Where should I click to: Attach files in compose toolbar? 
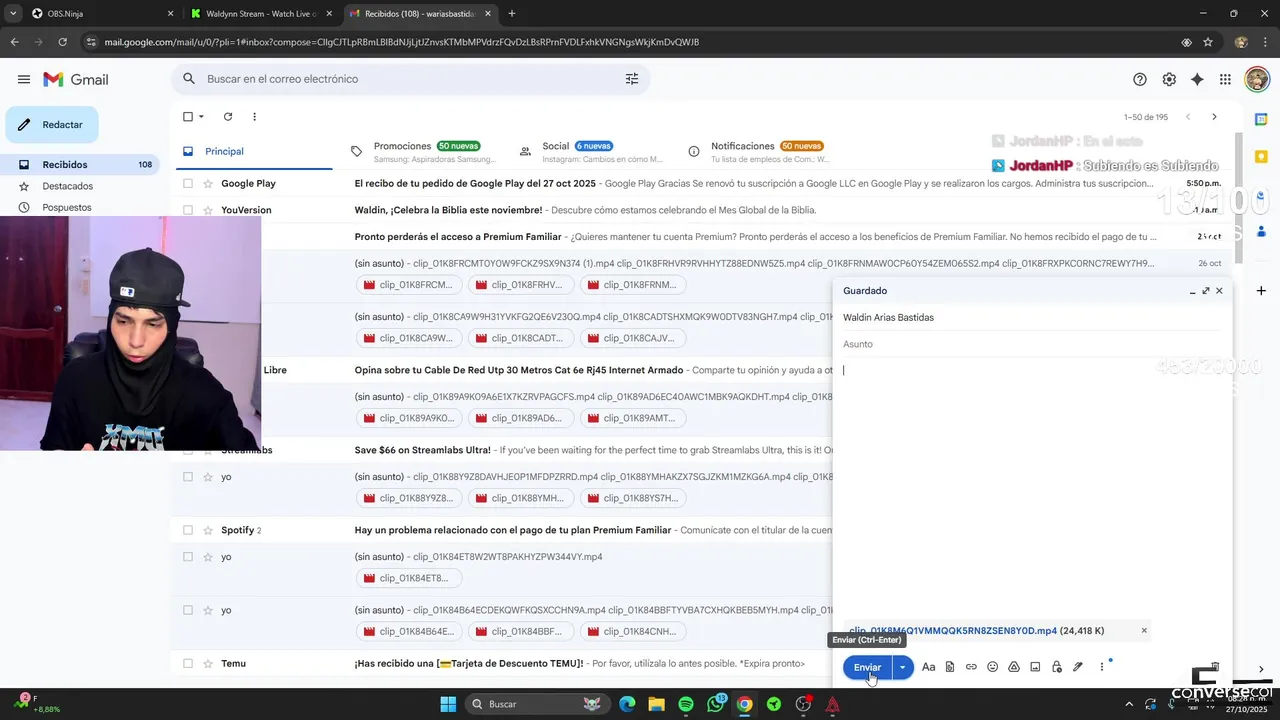(950, 667)
